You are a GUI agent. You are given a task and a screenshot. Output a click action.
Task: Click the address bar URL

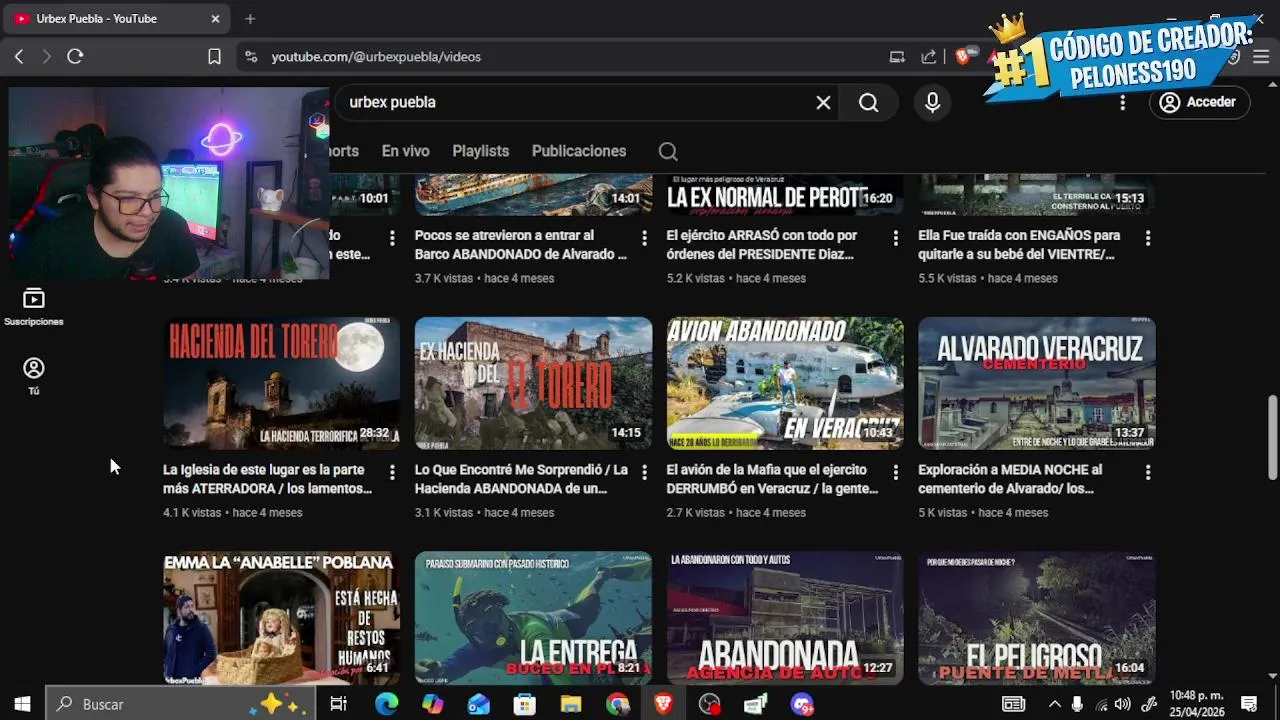376,57
